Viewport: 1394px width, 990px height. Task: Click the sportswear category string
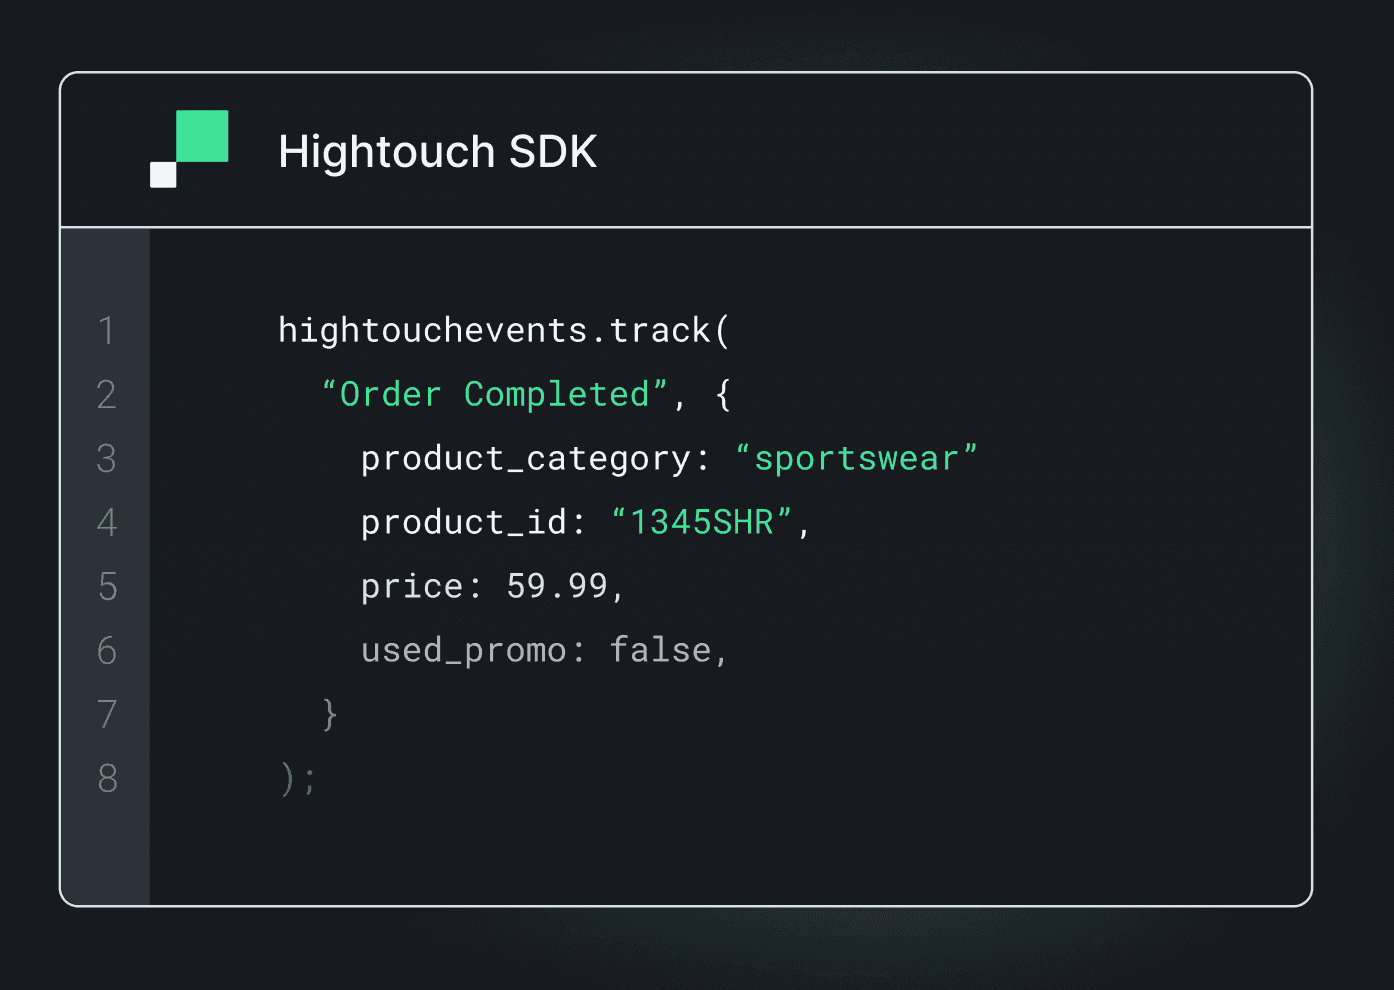pos(858,457)
